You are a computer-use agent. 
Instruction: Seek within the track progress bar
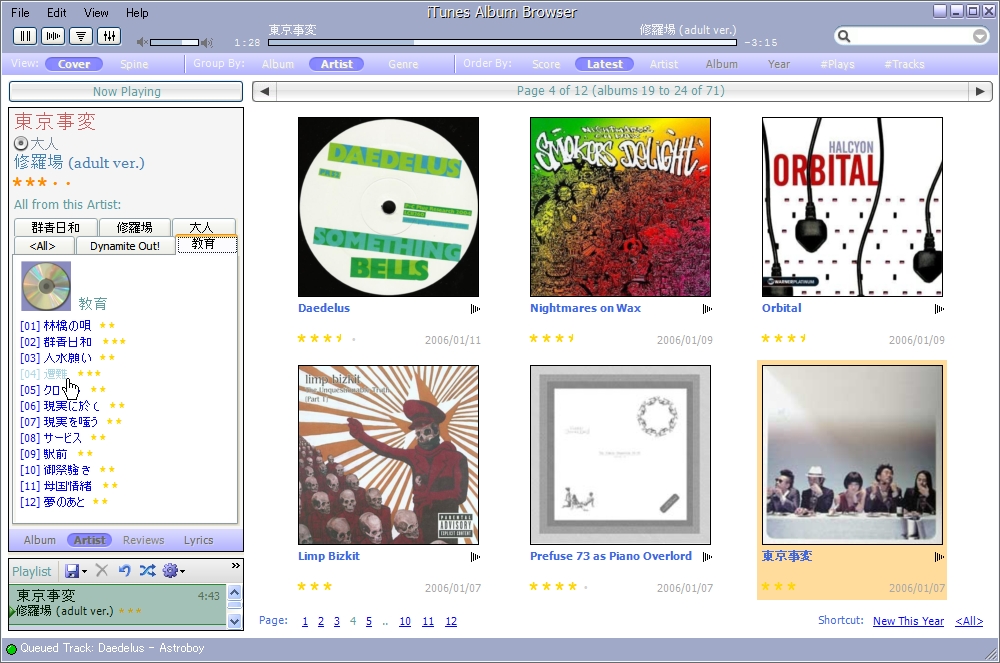coord(503,43)
